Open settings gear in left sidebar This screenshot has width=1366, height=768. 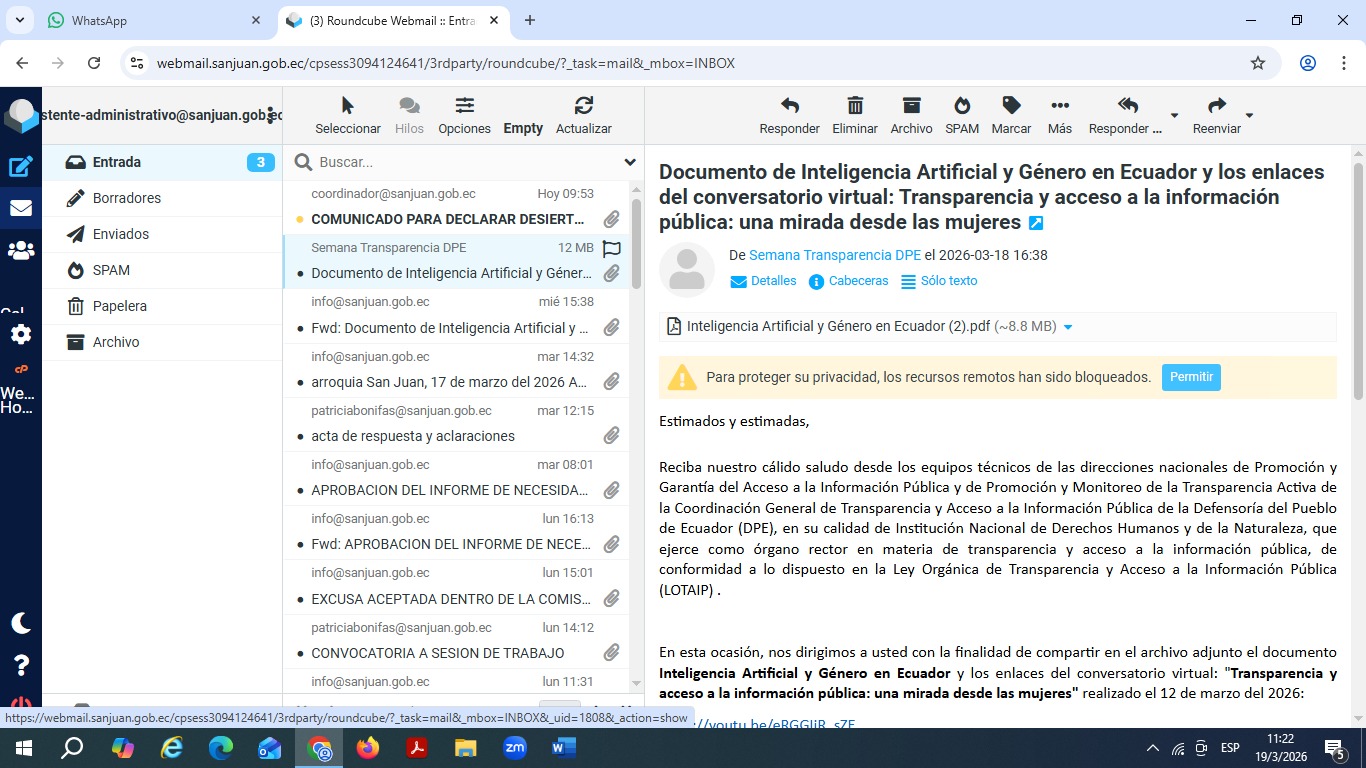tap(21, 334)
